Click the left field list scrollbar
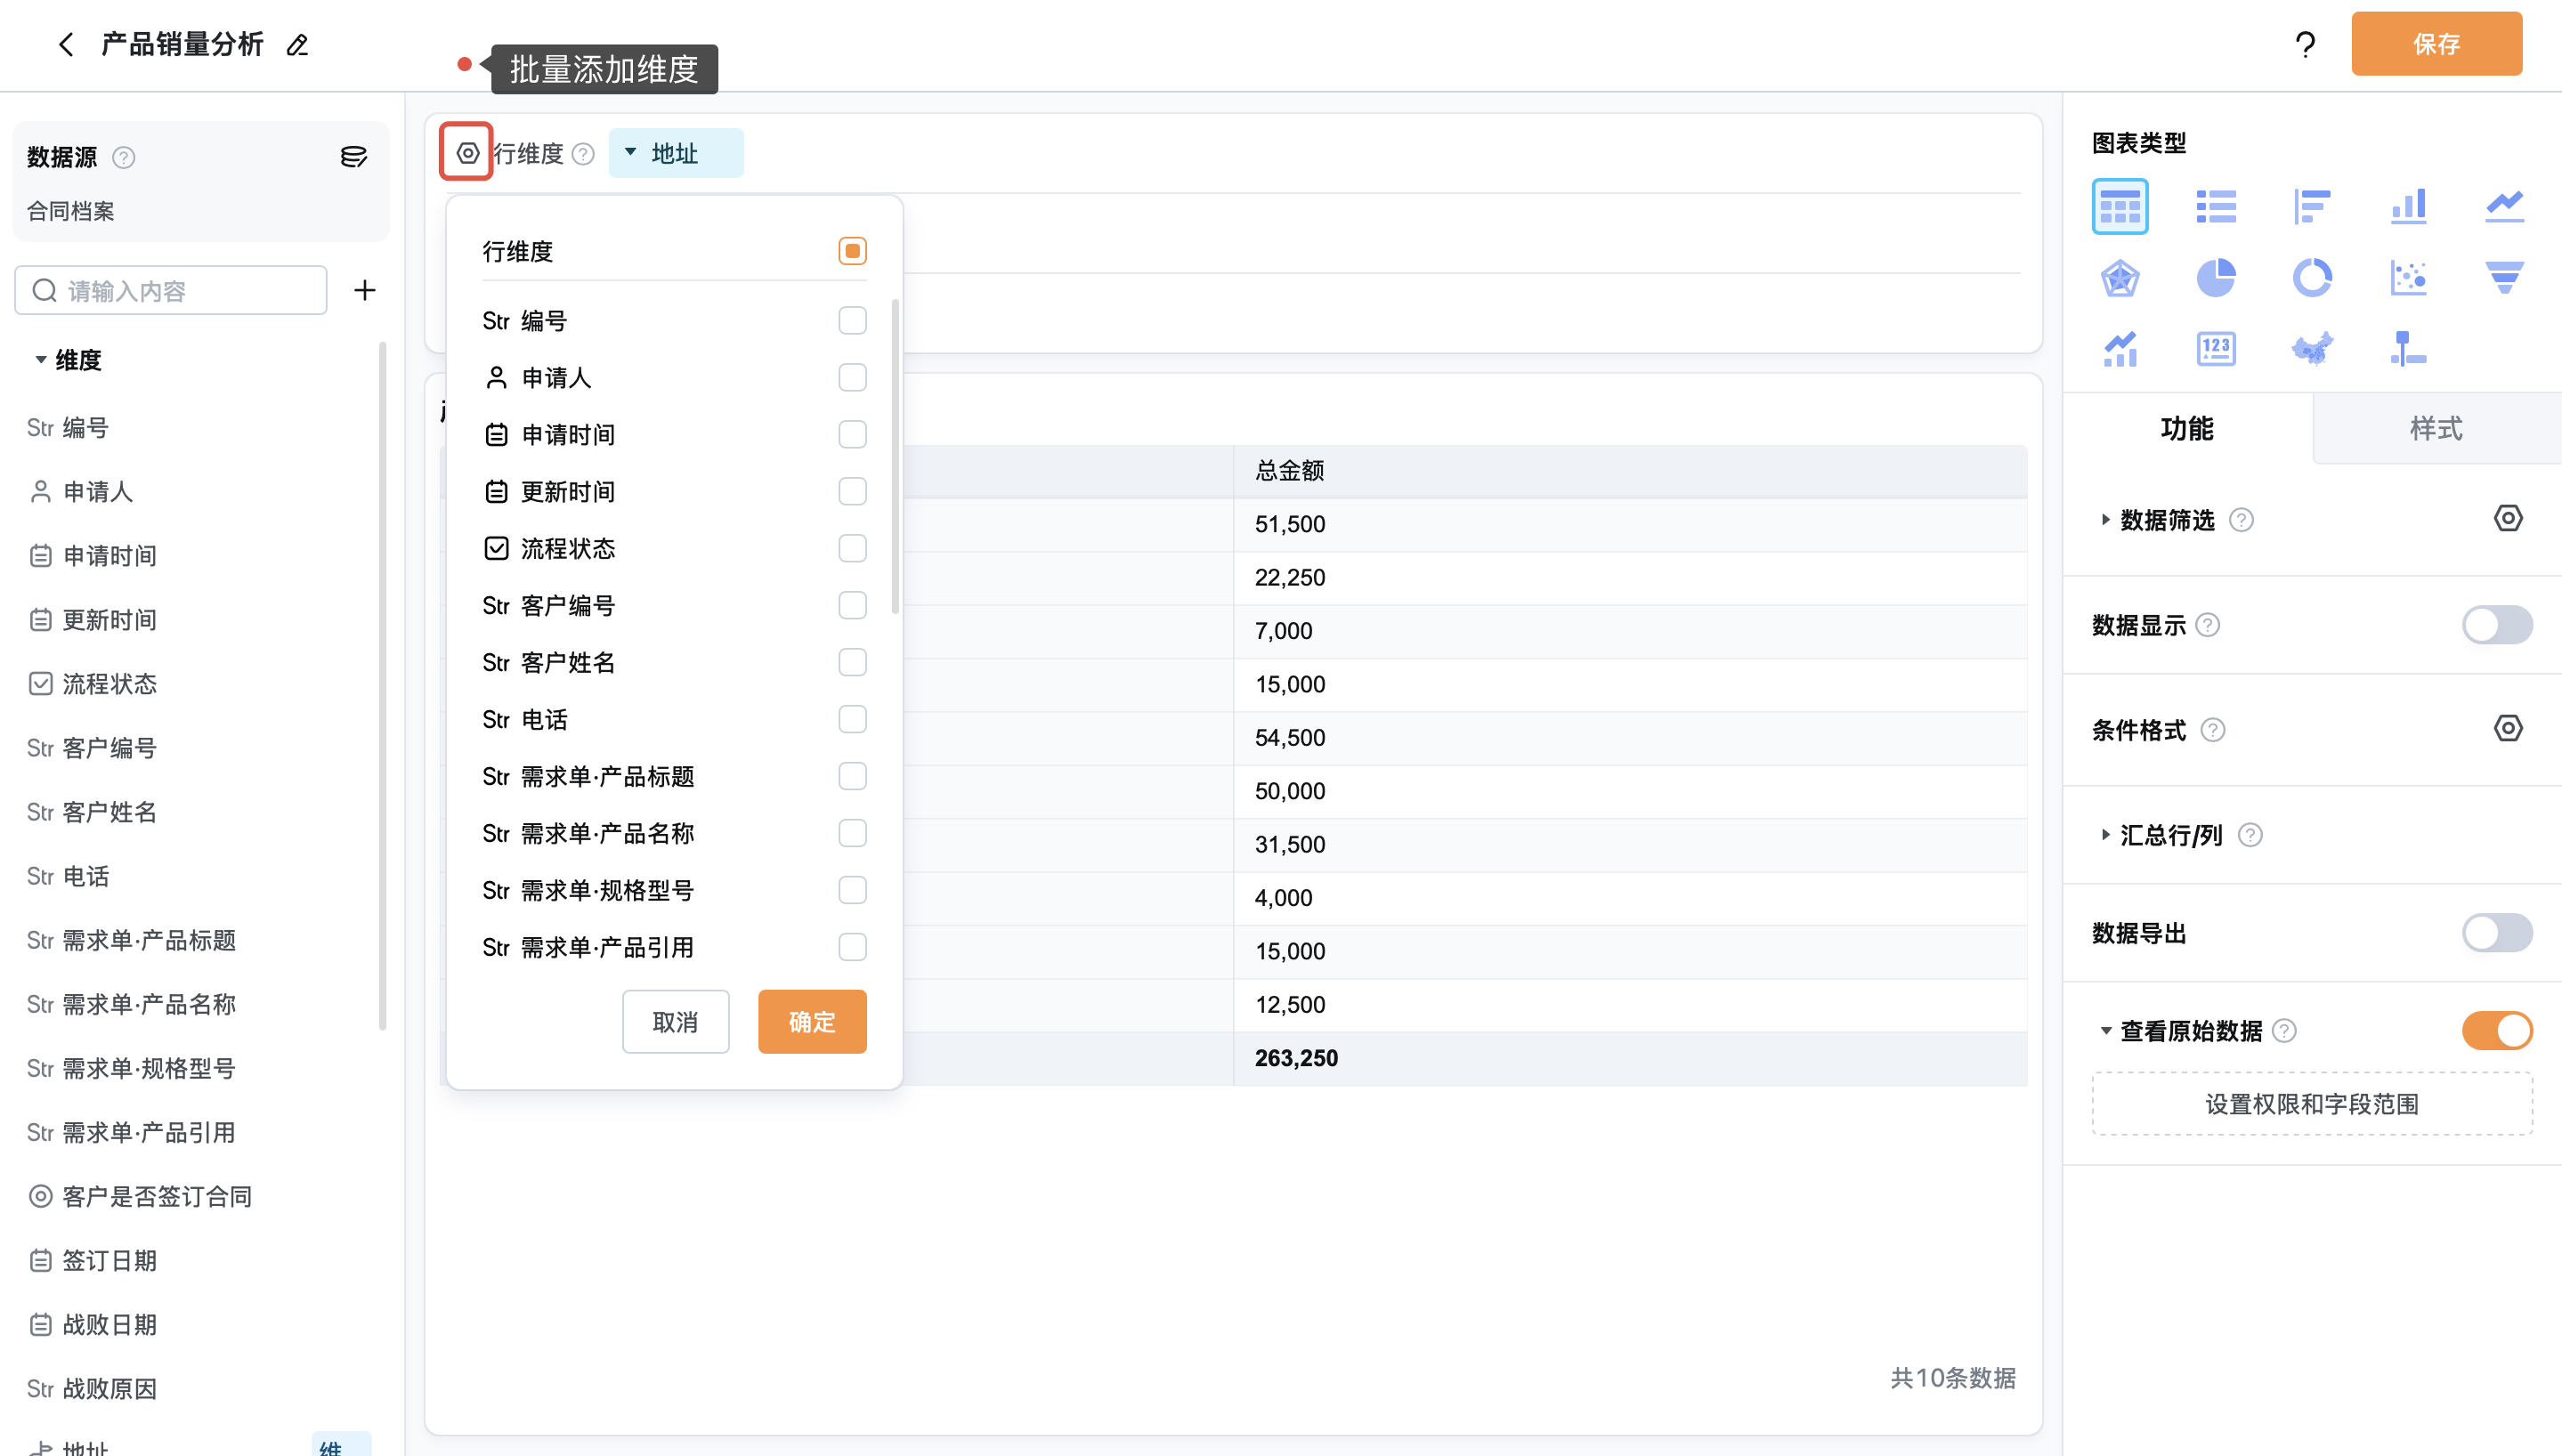2562x1456 pixels. [382, 686]
